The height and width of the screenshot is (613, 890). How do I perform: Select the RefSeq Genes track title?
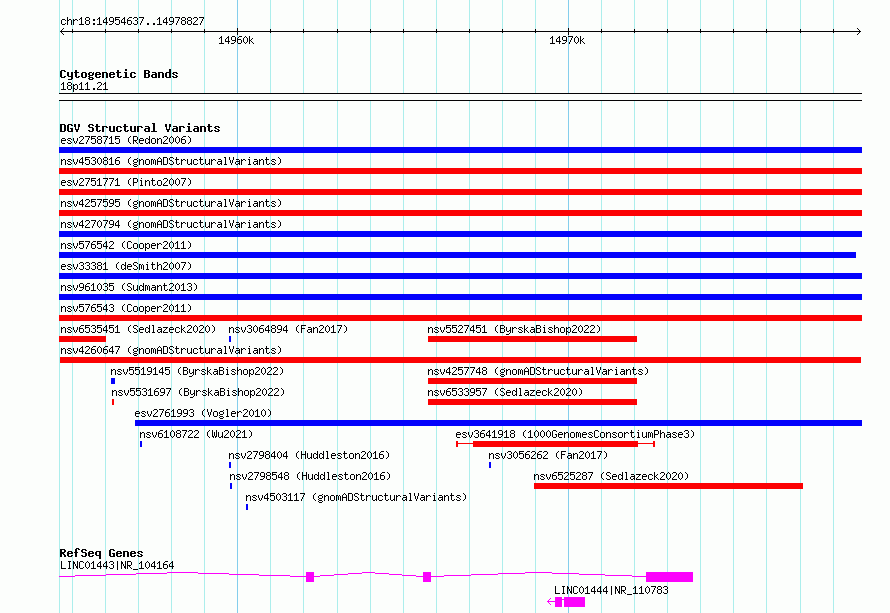pyautogui.click(x=101, y=553)
